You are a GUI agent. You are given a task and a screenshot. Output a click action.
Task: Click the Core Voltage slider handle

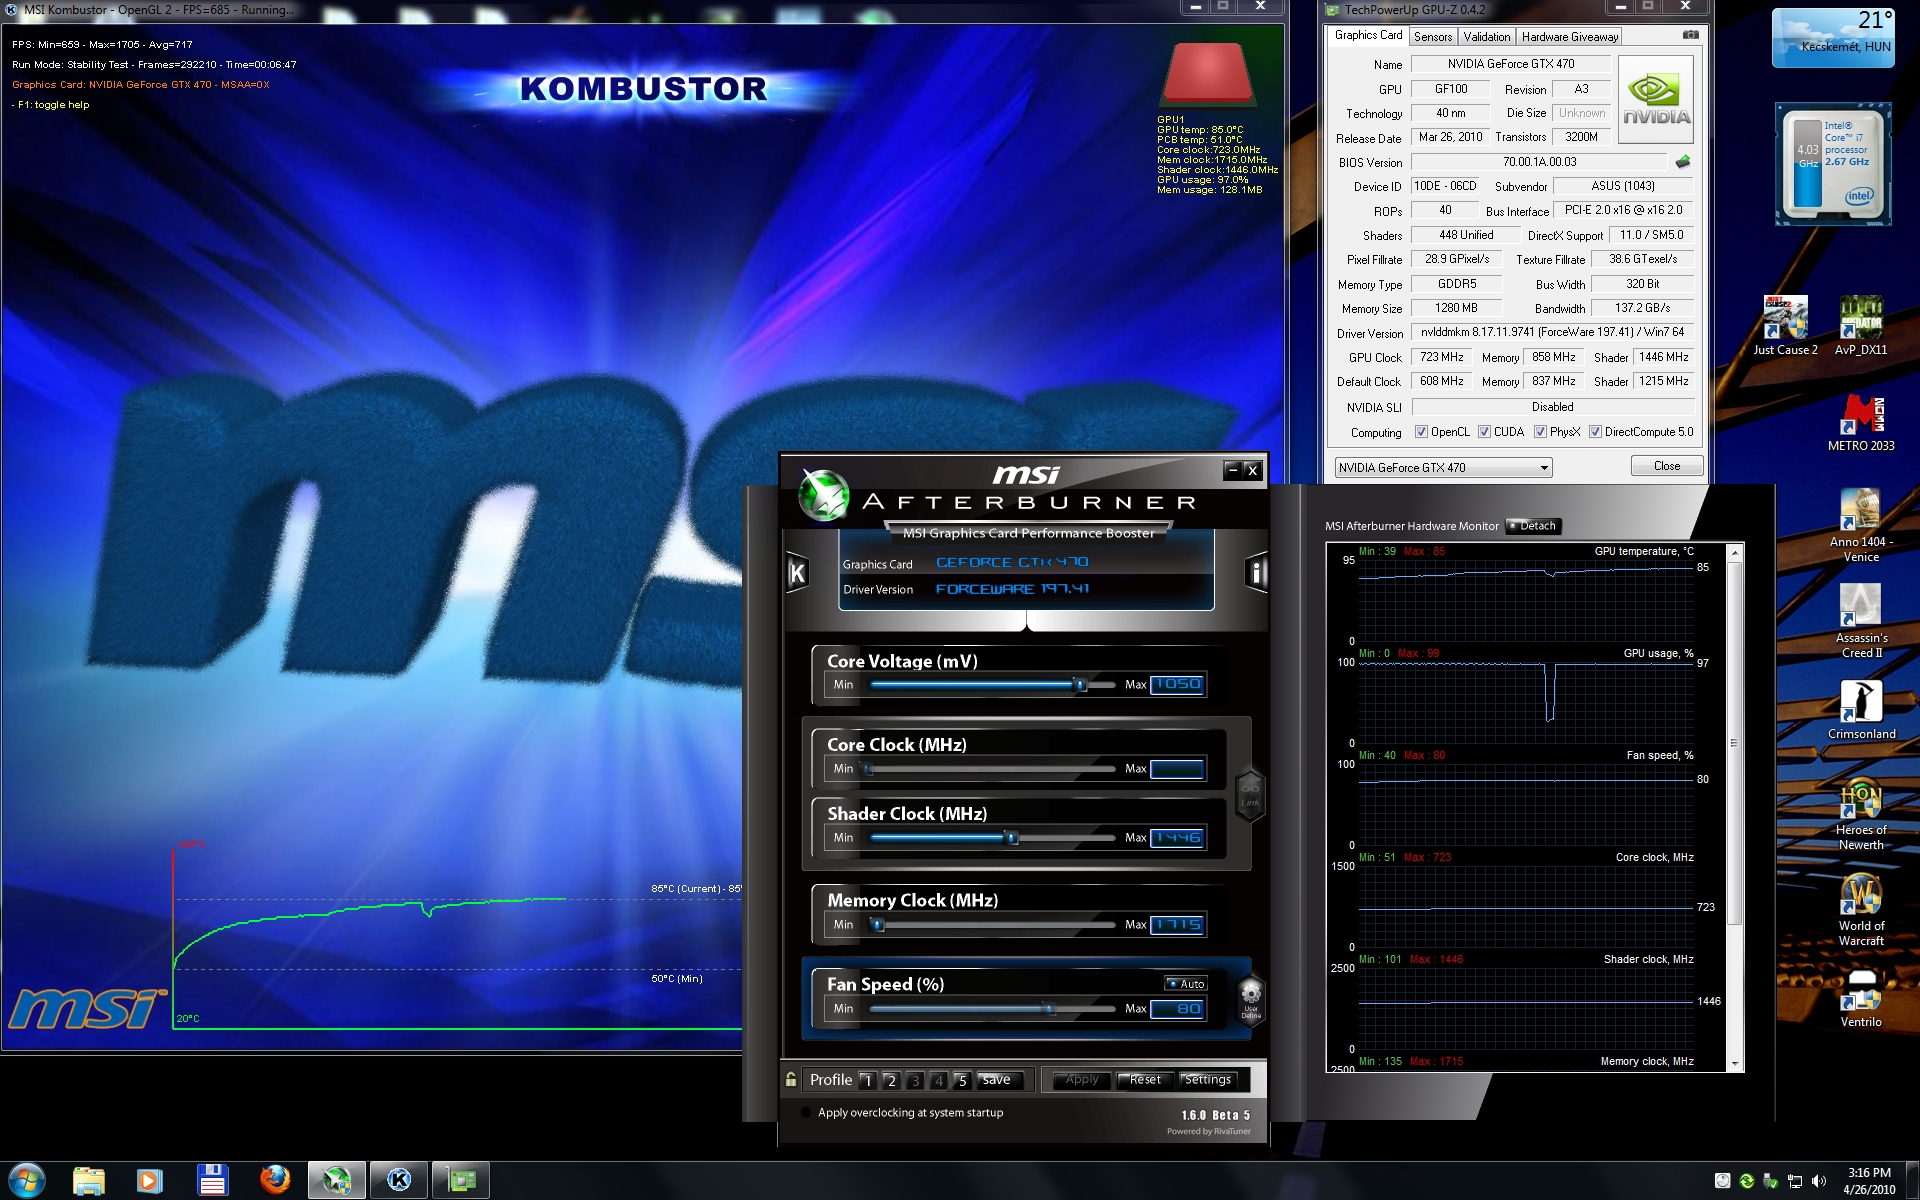click(1080, 685)
